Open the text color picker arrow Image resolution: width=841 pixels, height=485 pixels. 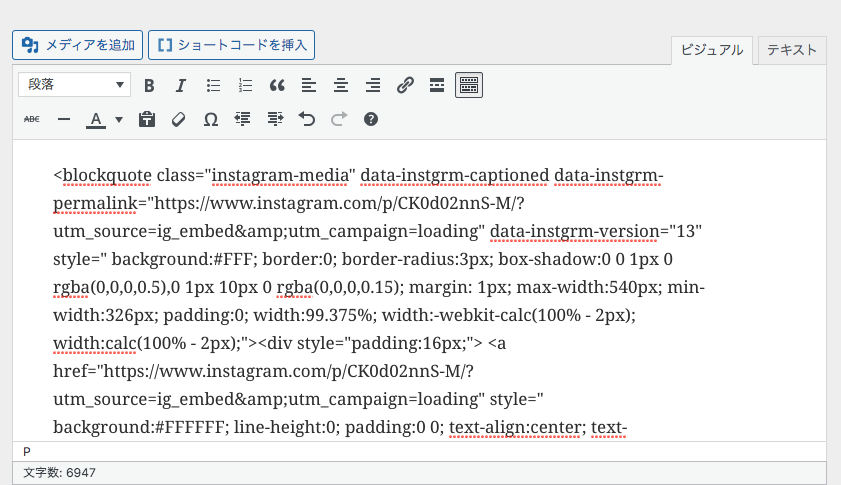(119, 119)
